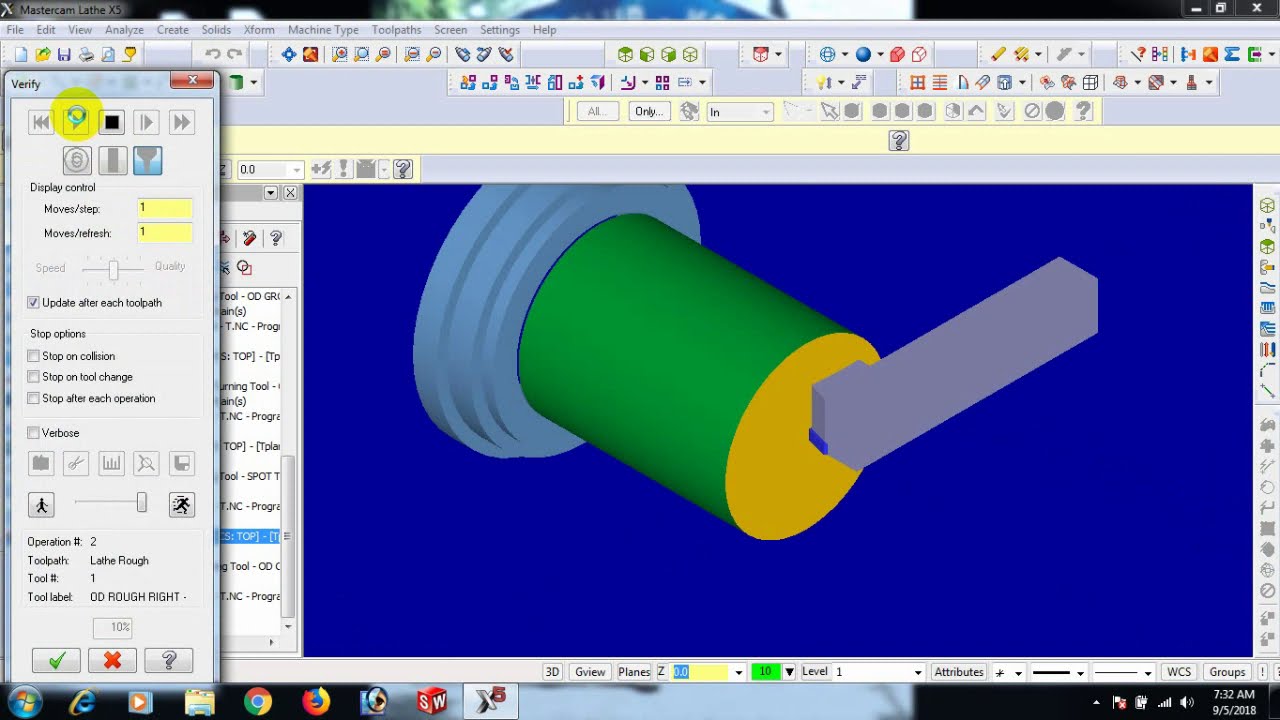Click the fast running-person speed icon
Viewport: 1280px width, 720px height.
181,505
